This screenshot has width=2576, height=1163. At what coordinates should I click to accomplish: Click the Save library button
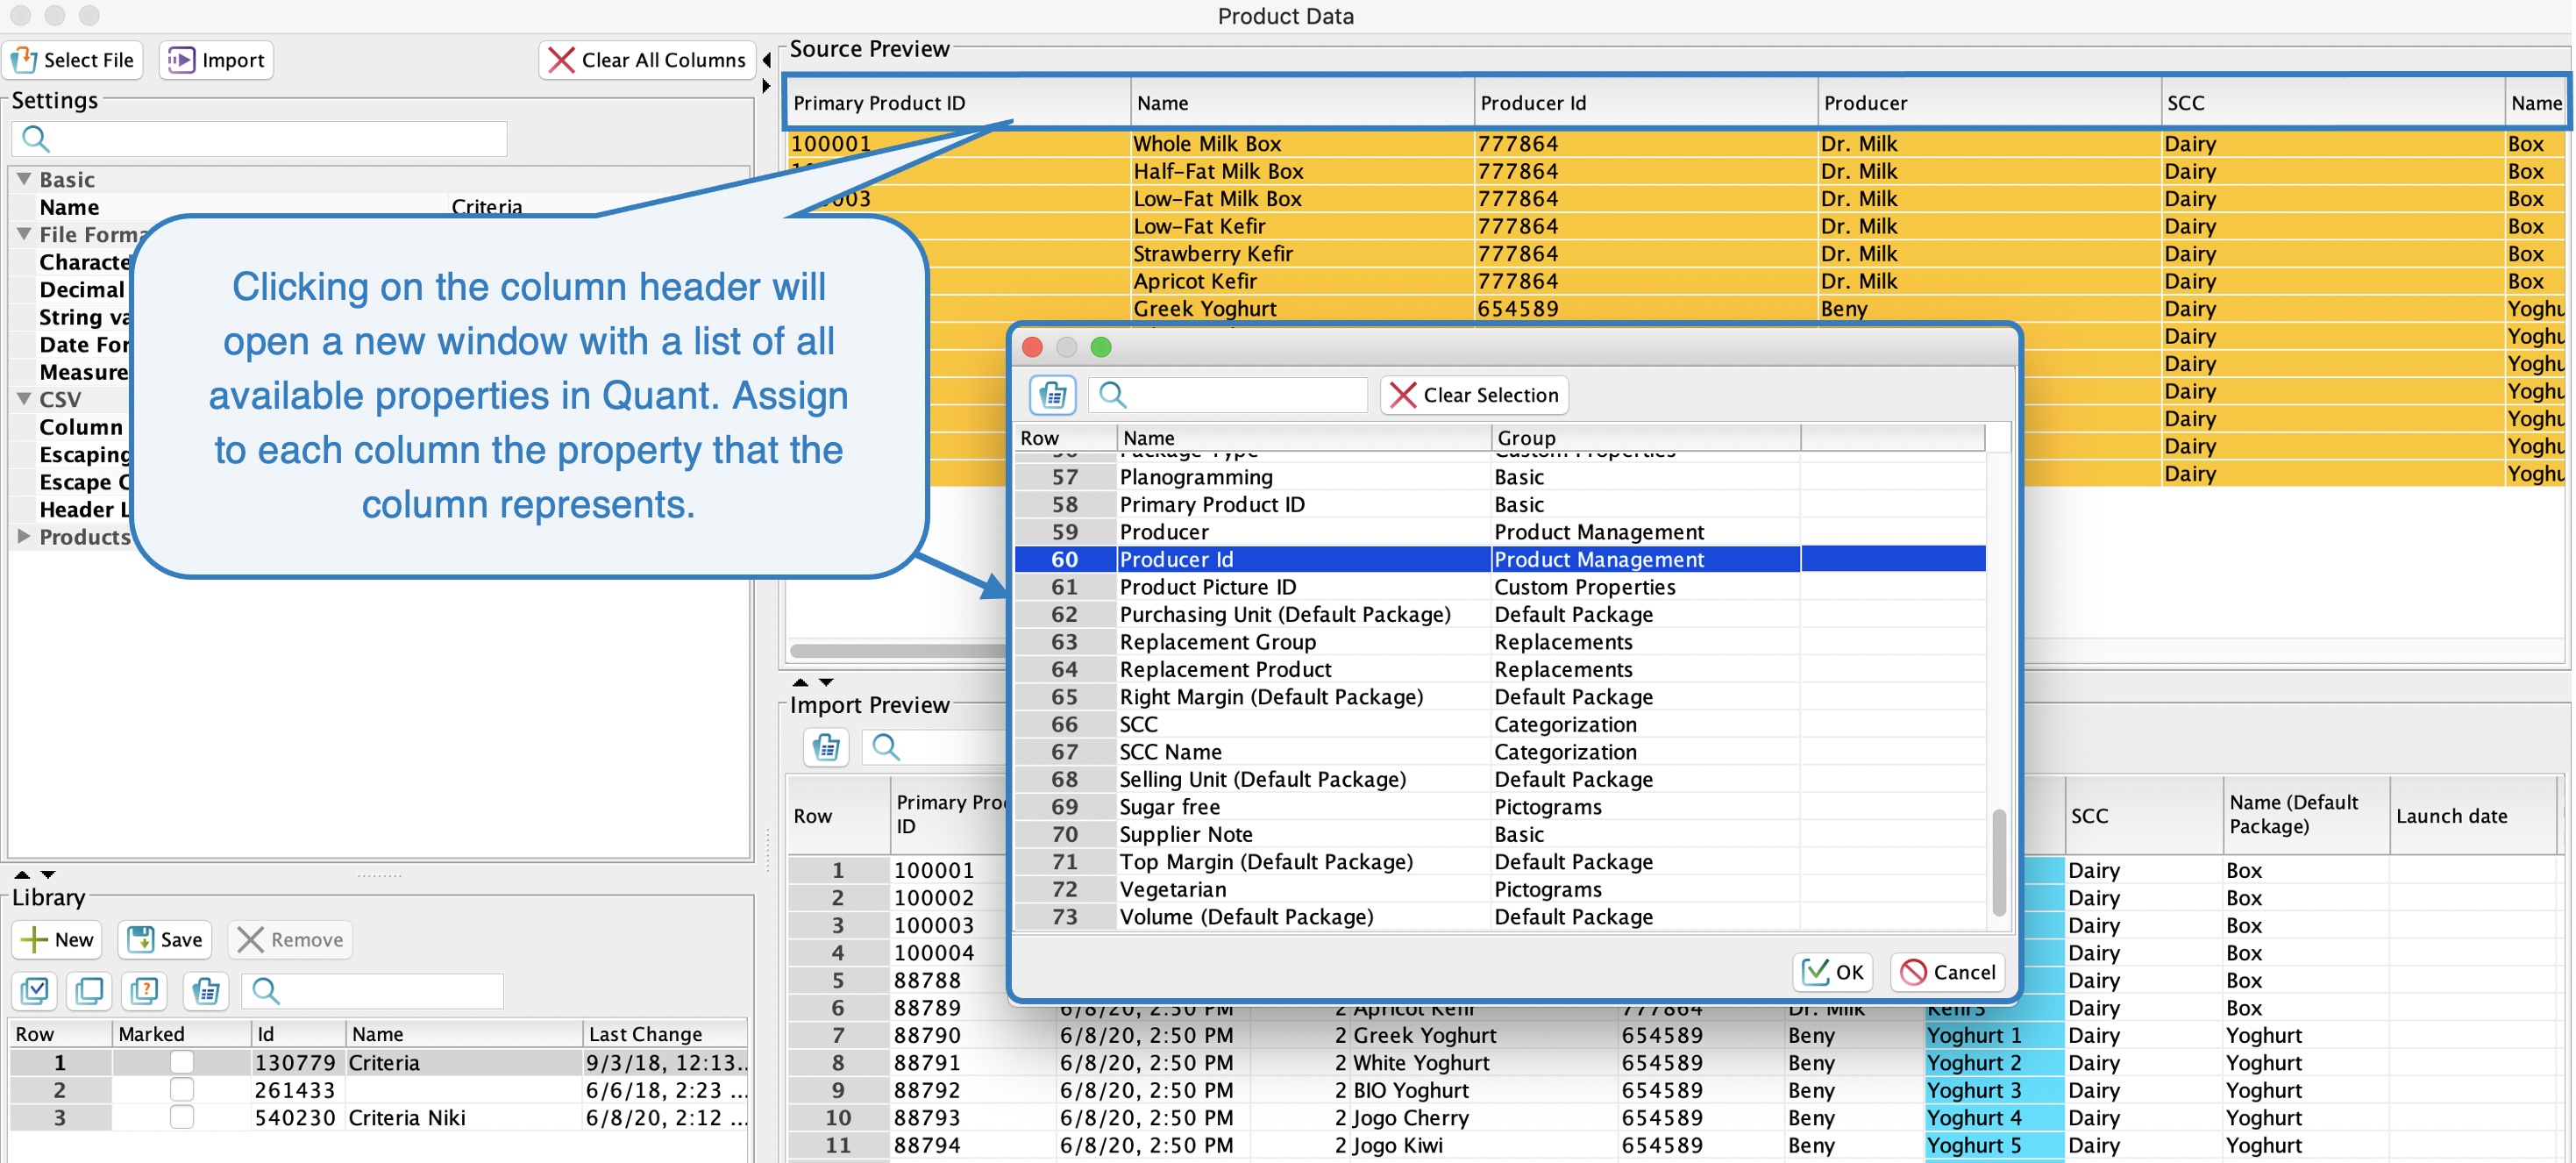click(x=166, y=940)
